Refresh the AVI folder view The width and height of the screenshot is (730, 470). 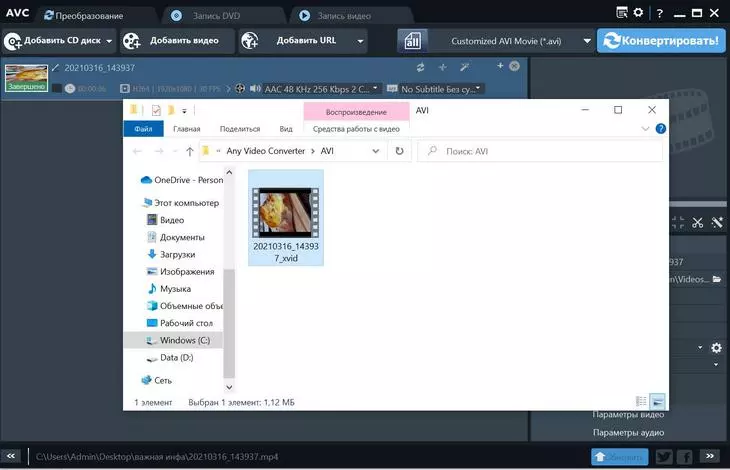point(399,151)
